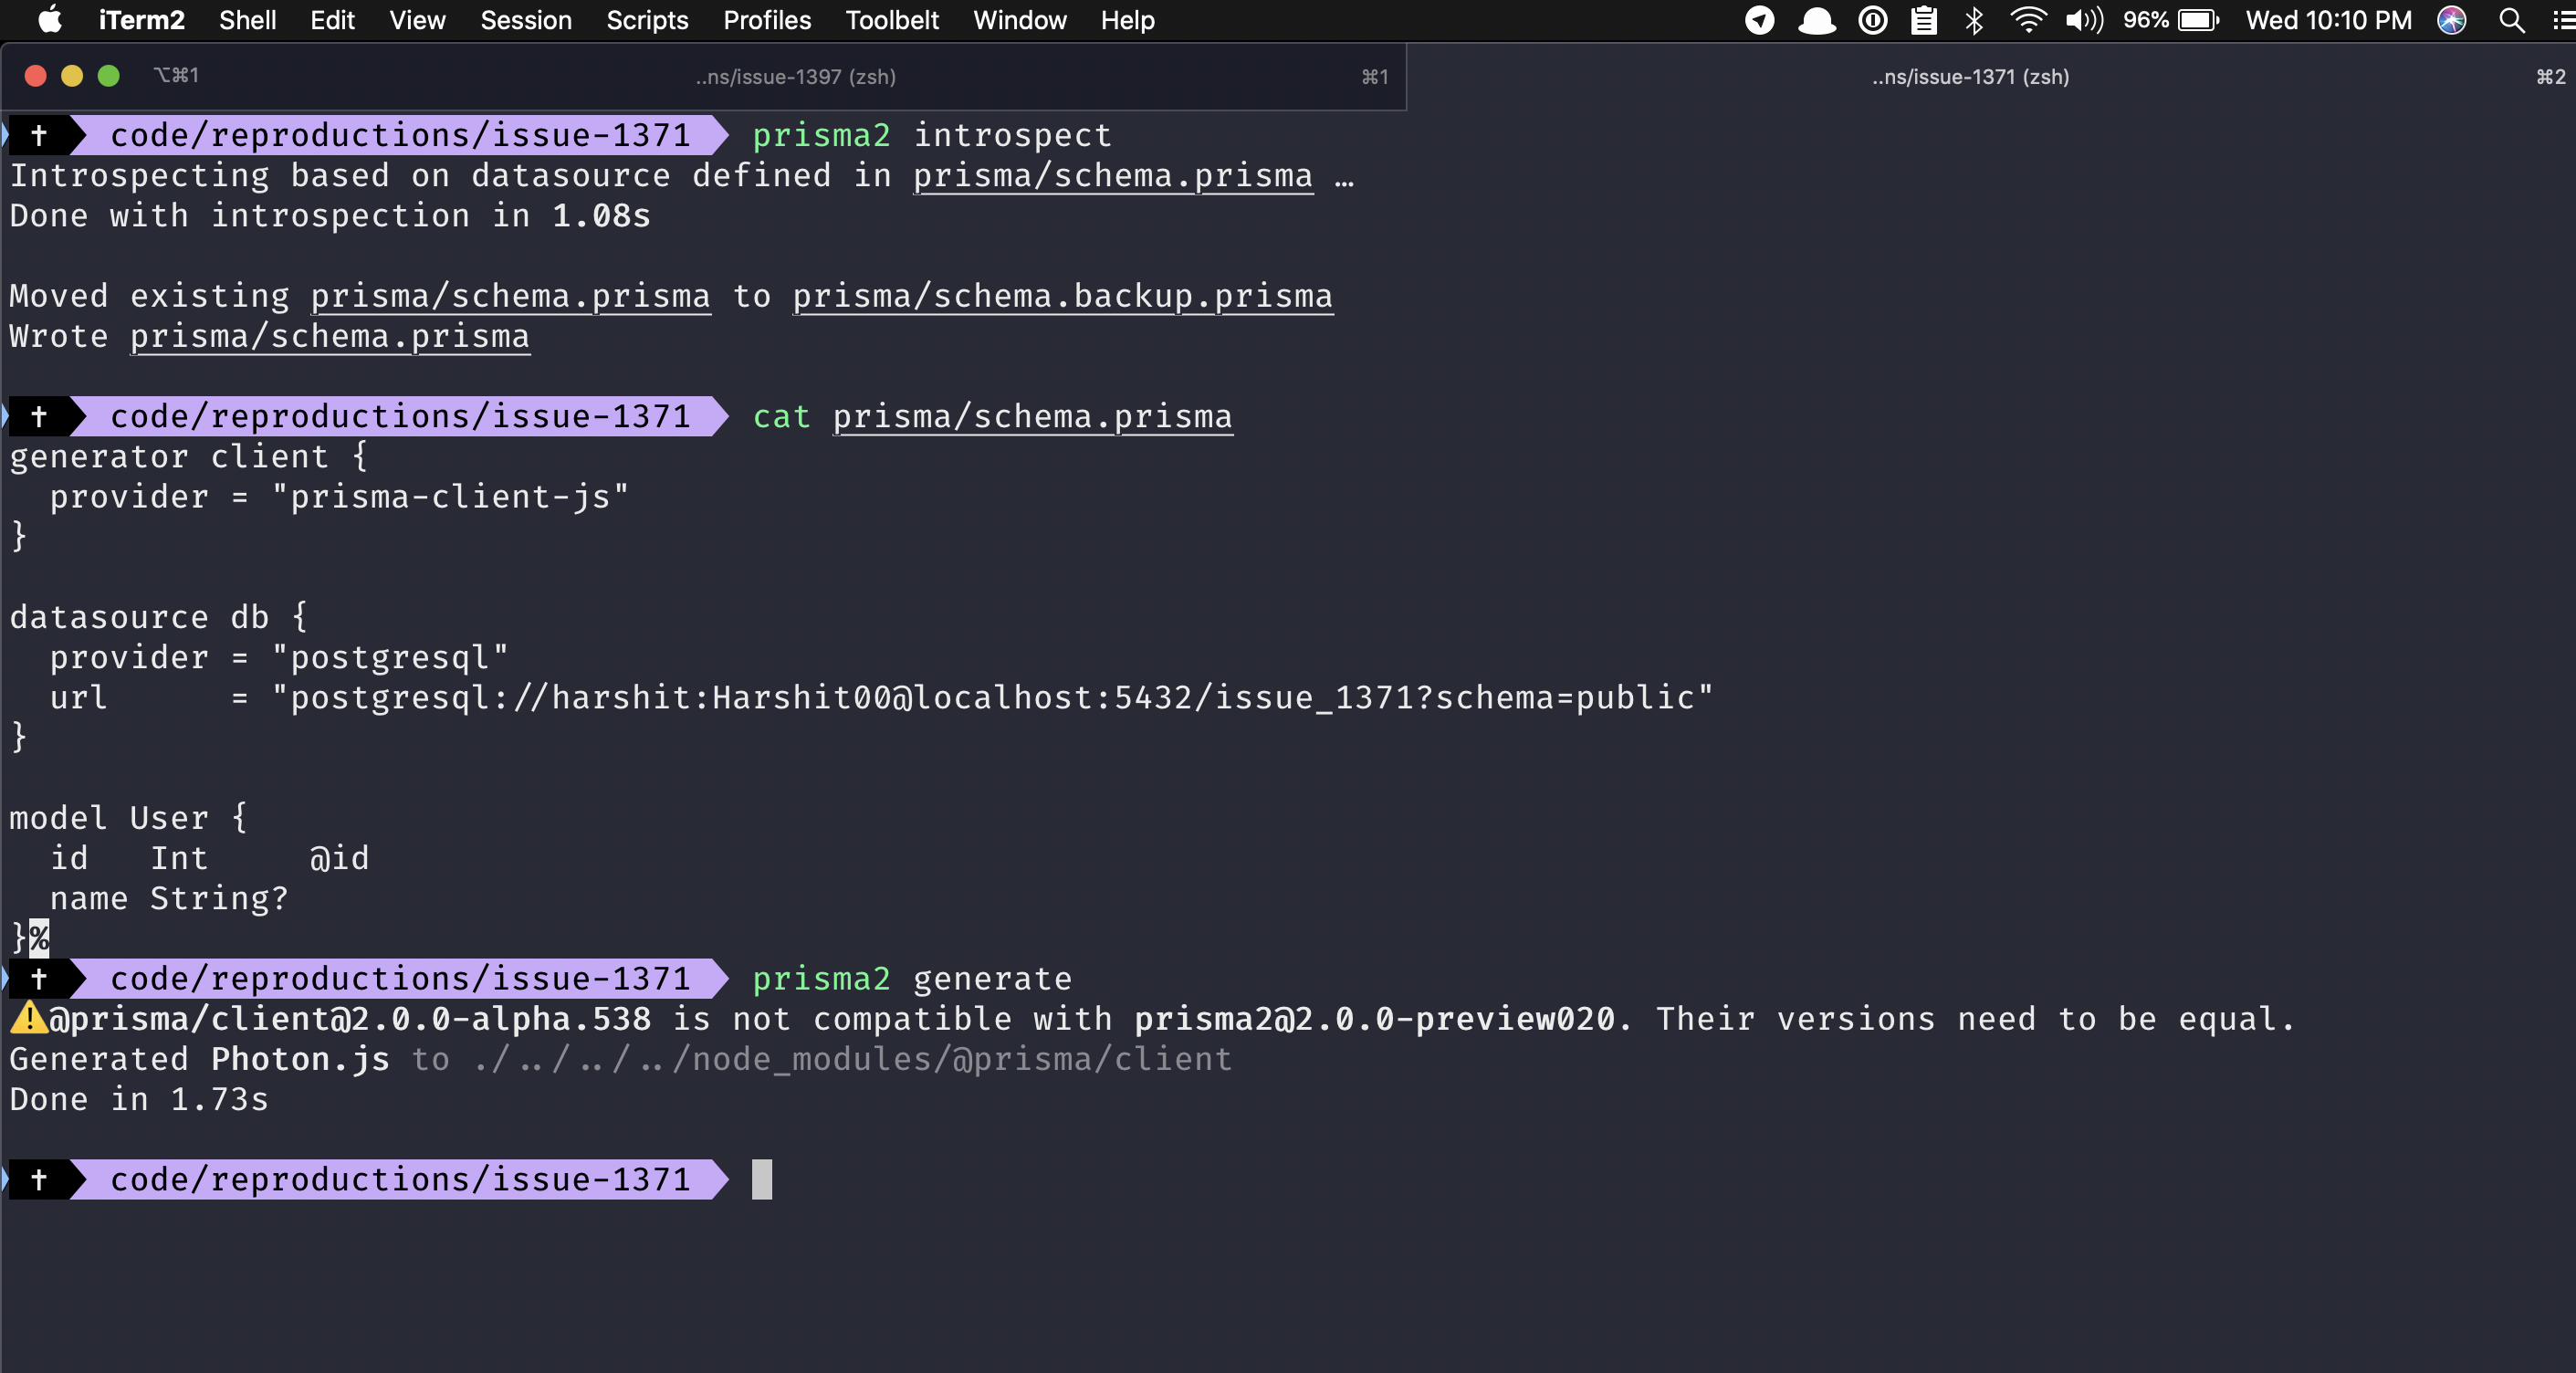Click the location services arrow icon
Screen dimensions: 2576x1373
pyautogui.click(x=1759, y=20)
